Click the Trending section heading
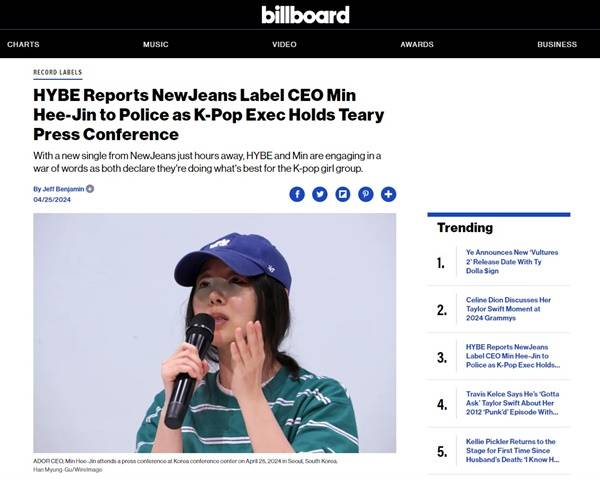This screenshot has height=479, width=600. (x=465, y=228)
